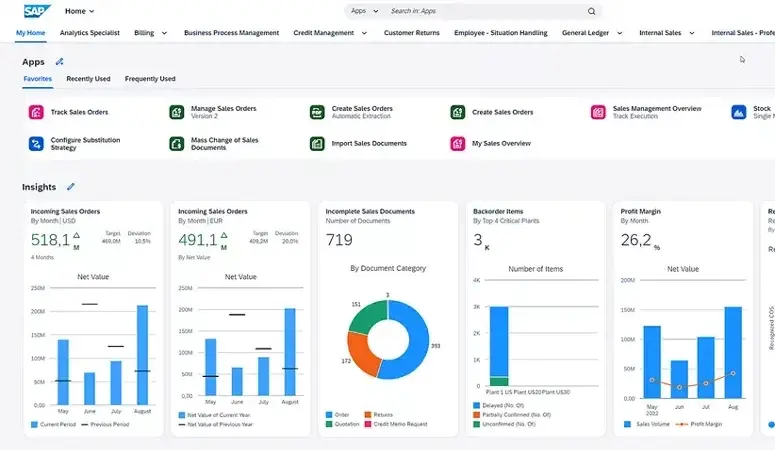775x450 pixels.
Task: Click the Order legend swatch
Action: [x=329, y=414]
